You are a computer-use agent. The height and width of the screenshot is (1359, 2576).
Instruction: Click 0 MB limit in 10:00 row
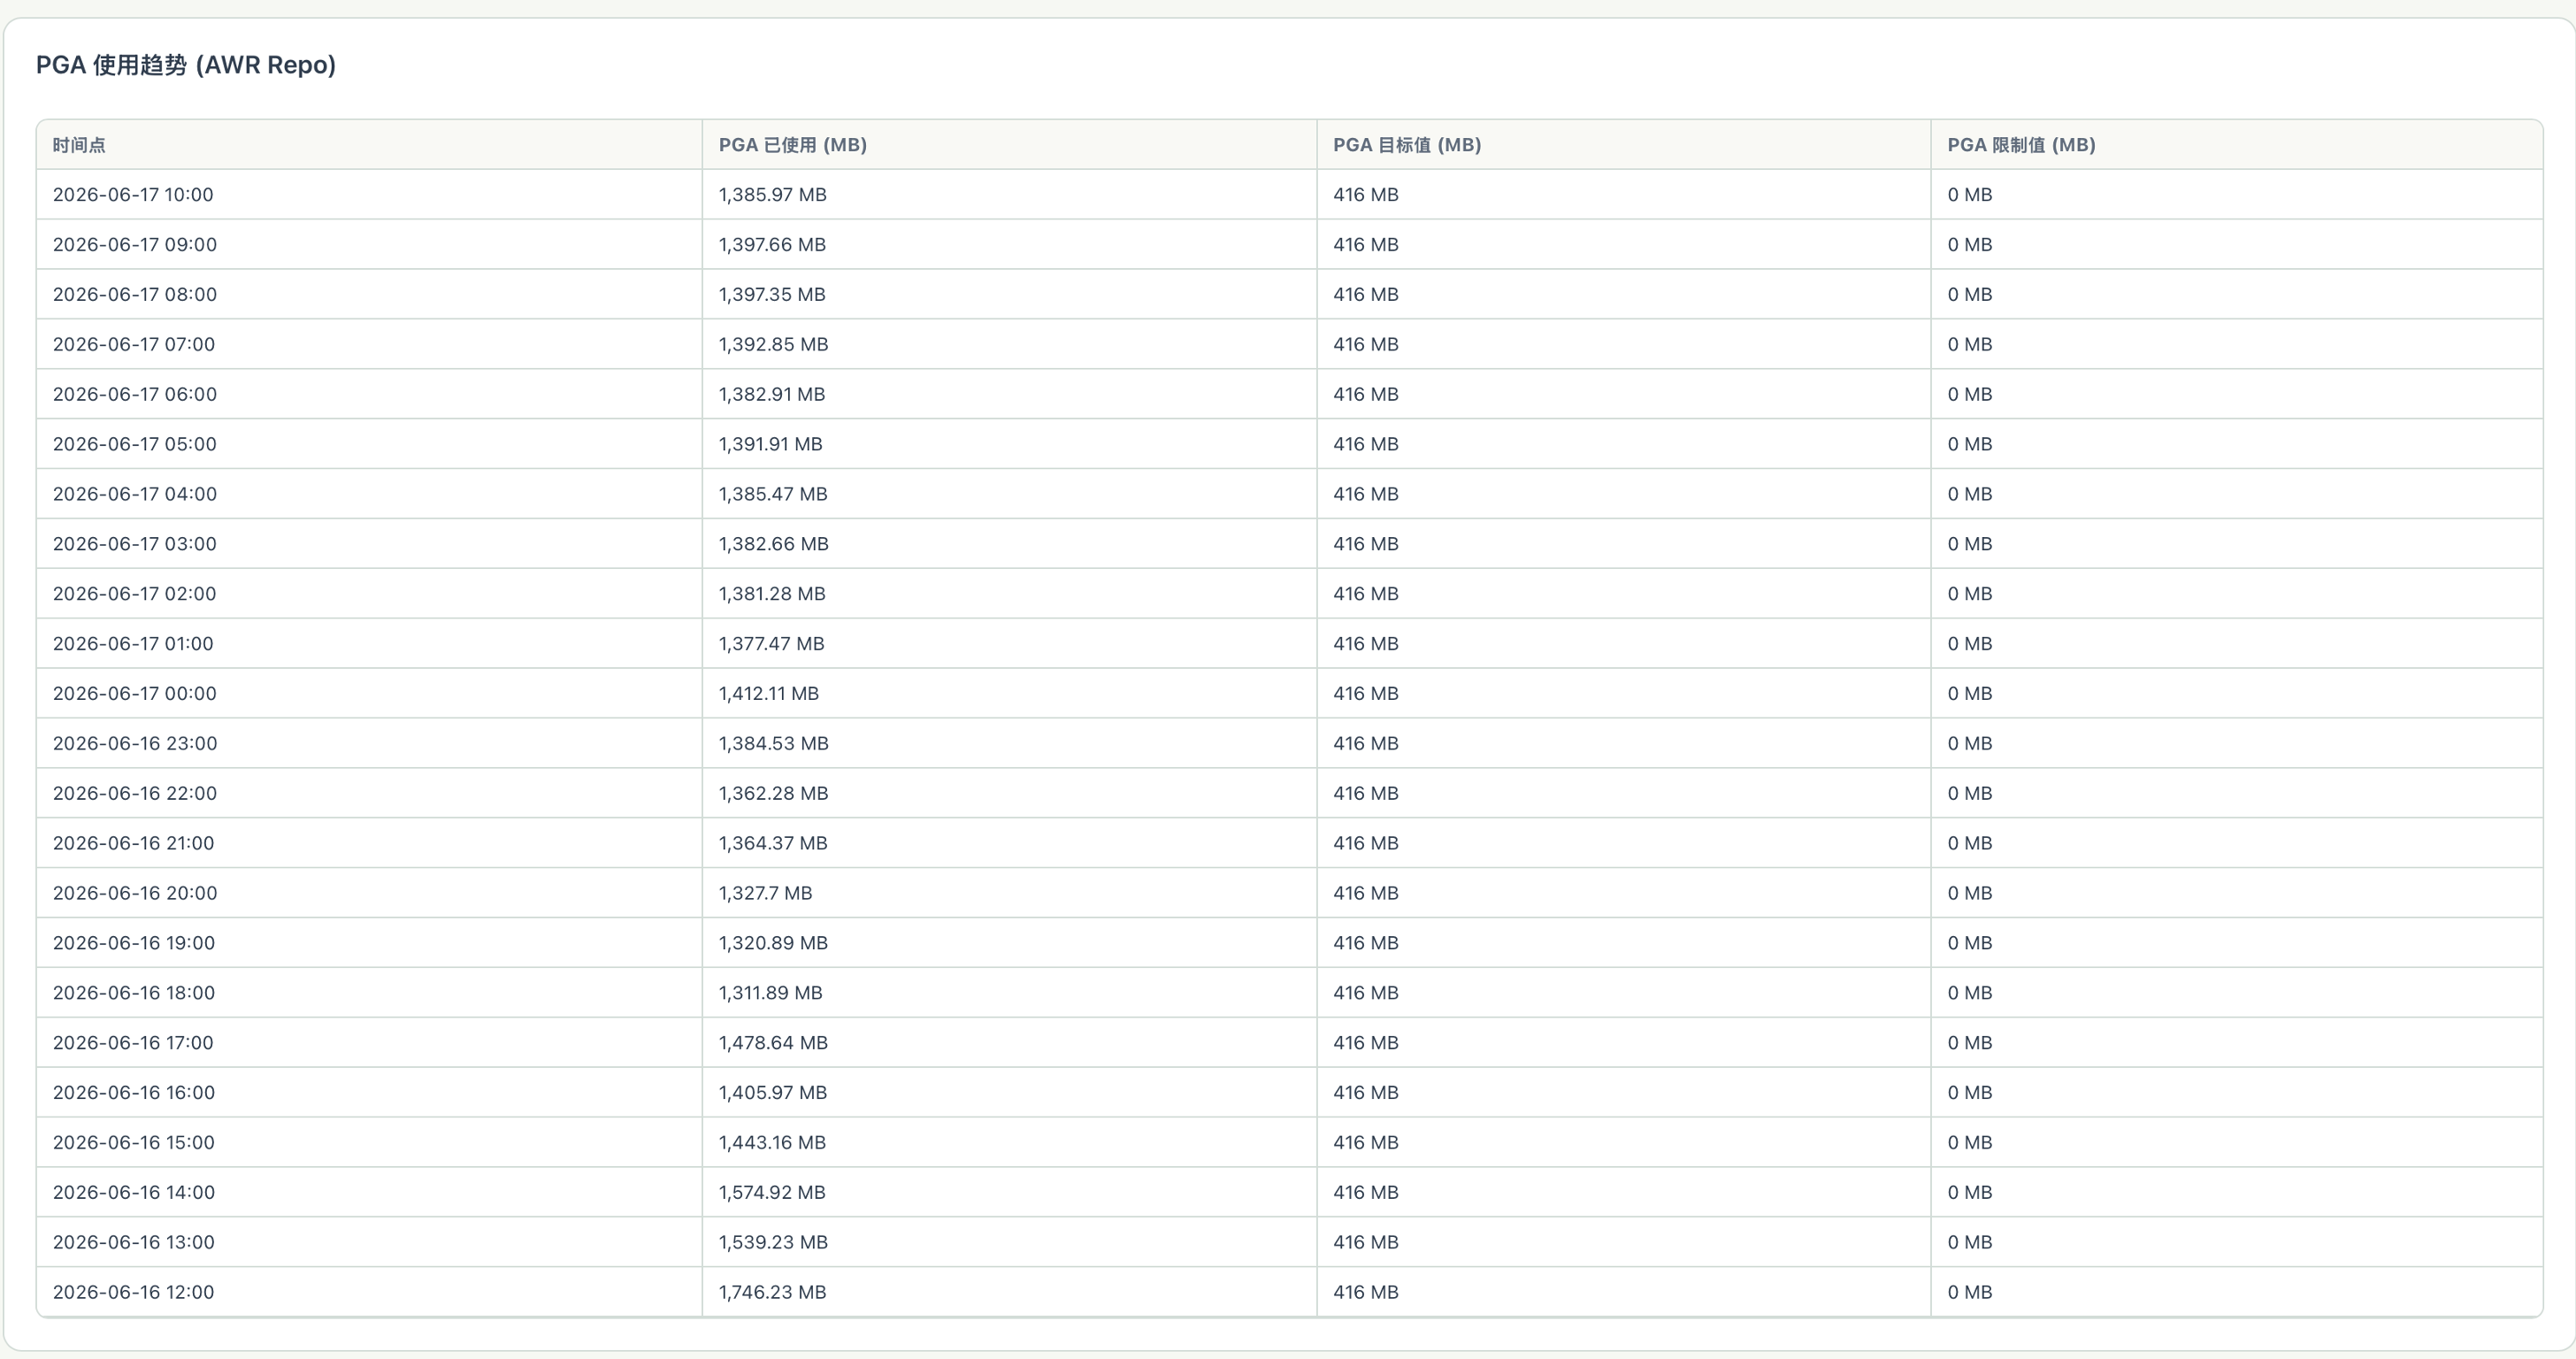[x=1969, y=195]
